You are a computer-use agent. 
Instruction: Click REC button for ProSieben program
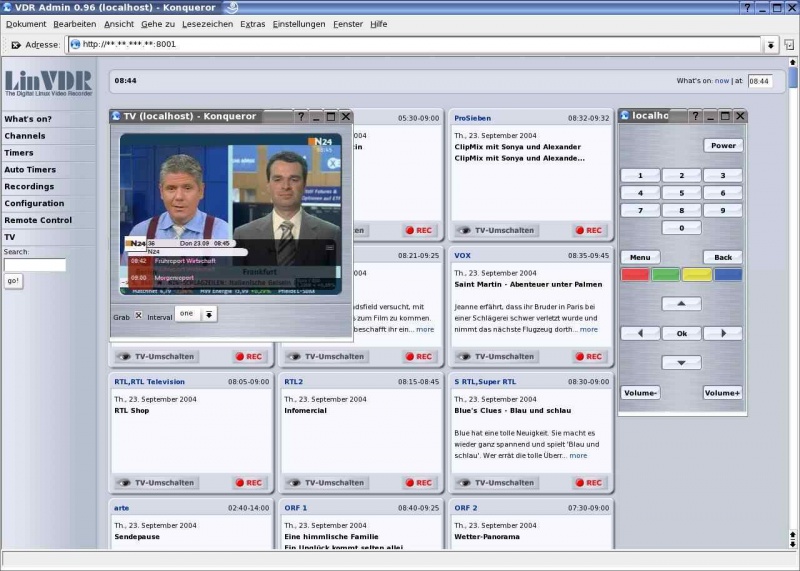(x=589, y=230)
